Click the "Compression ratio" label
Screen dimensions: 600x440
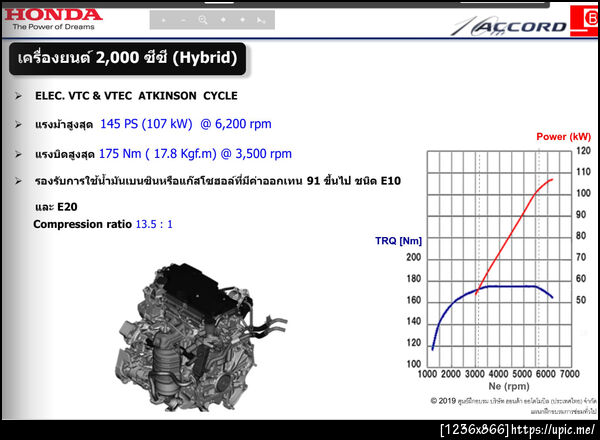coord(82,224)
